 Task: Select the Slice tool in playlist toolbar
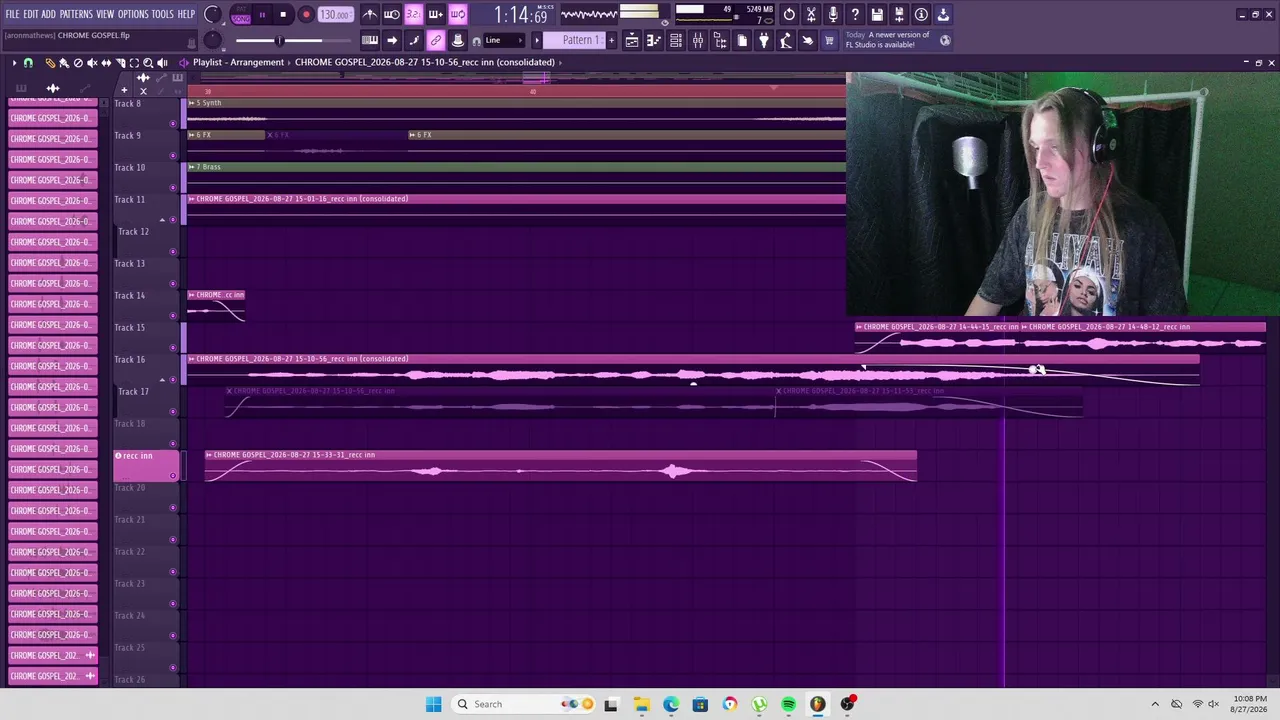(120, 63)
